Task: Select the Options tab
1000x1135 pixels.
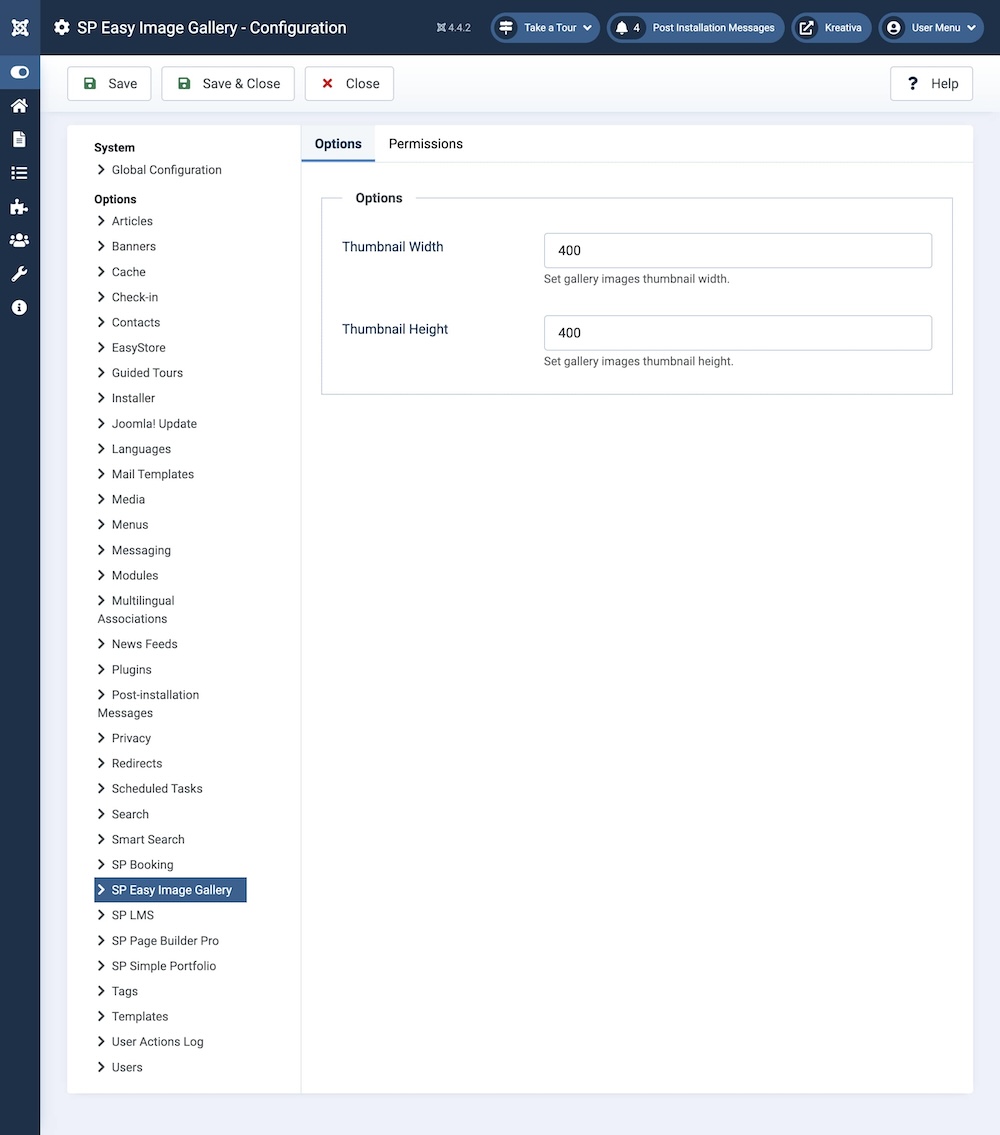Action: 338,144
